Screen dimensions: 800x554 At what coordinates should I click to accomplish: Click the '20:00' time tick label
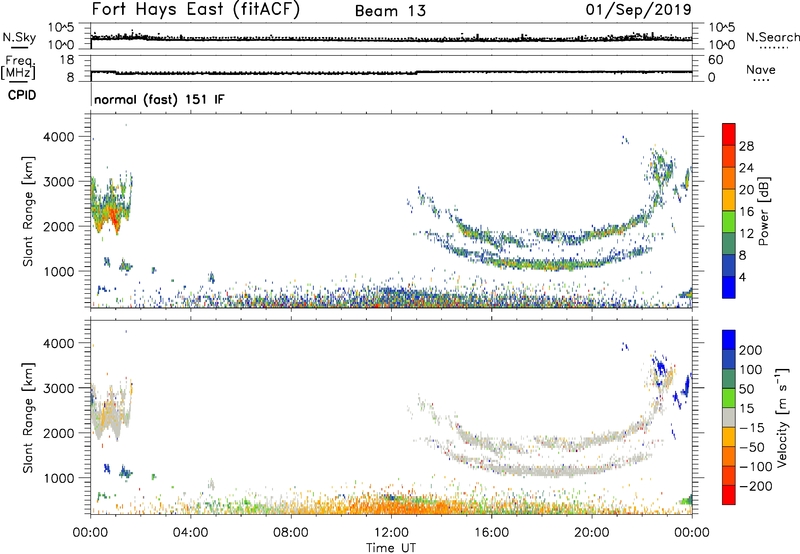592,533
